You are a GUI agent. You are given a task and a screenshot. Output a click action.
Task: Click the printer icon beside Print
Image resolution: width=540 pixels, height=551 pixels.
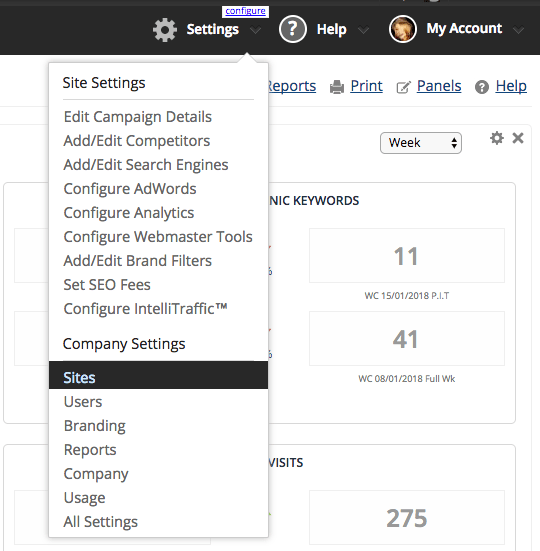click(337, 87)
